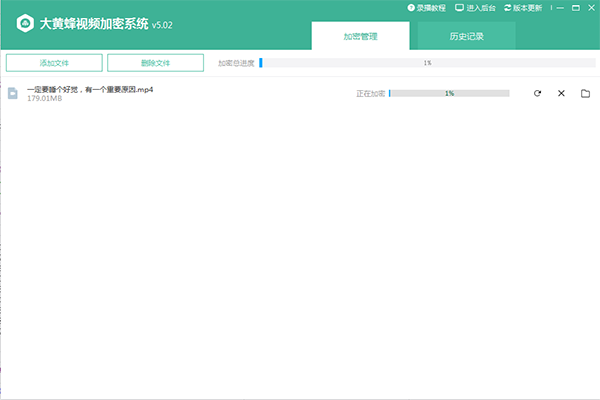Minimize the application window

(558, 8)
